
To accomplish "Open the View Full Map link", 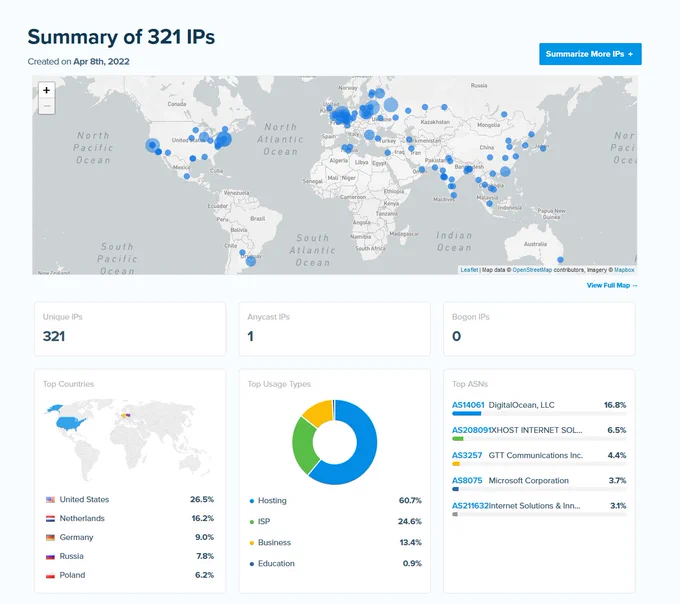I will point(612,285).
